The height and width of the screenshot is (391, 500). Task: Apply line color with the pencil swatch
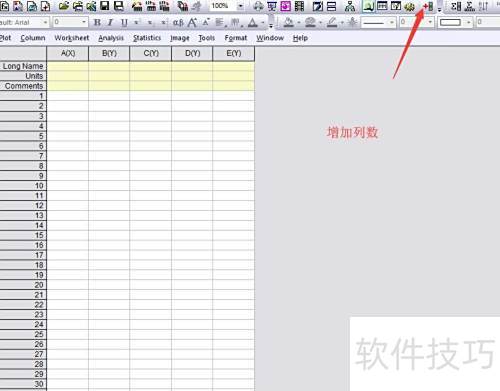tap(332, 23)
